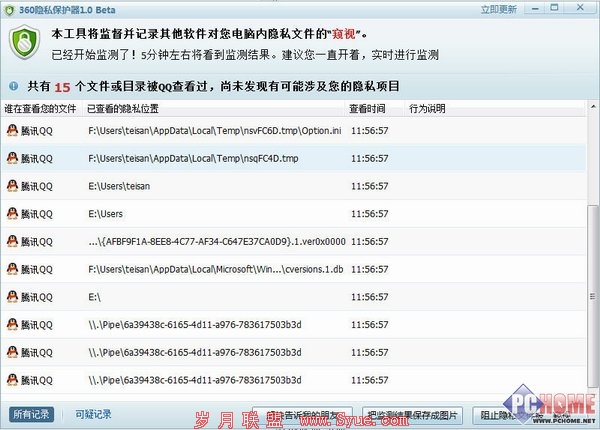Viewport: 600px width, 430px height.
Task: Switch to the 可疑记录 tab
Action: click(x=93, y=414)
